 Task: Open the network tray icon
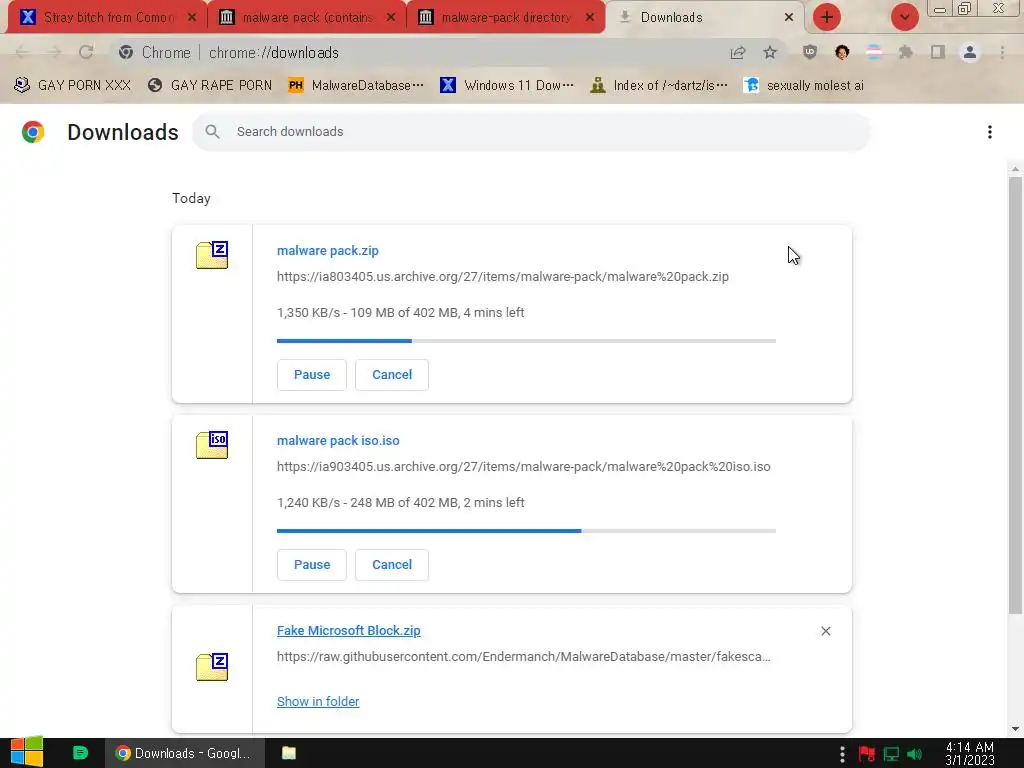tap(891, 754)
